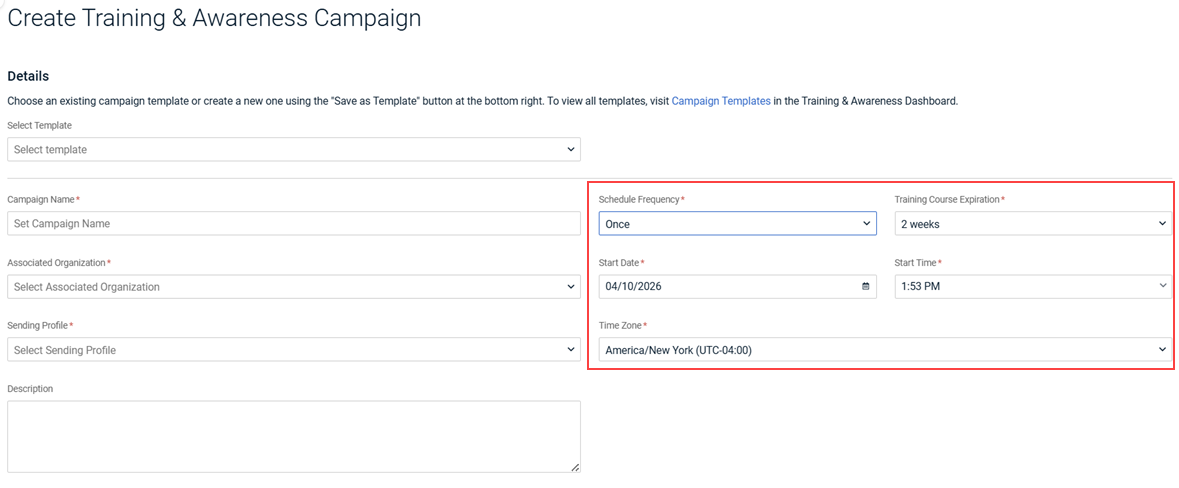Image resolution: width=1179 pixels, height=488 pixels.
Task: Focus the Set Campaign Name text field
Action: (293, 224)
